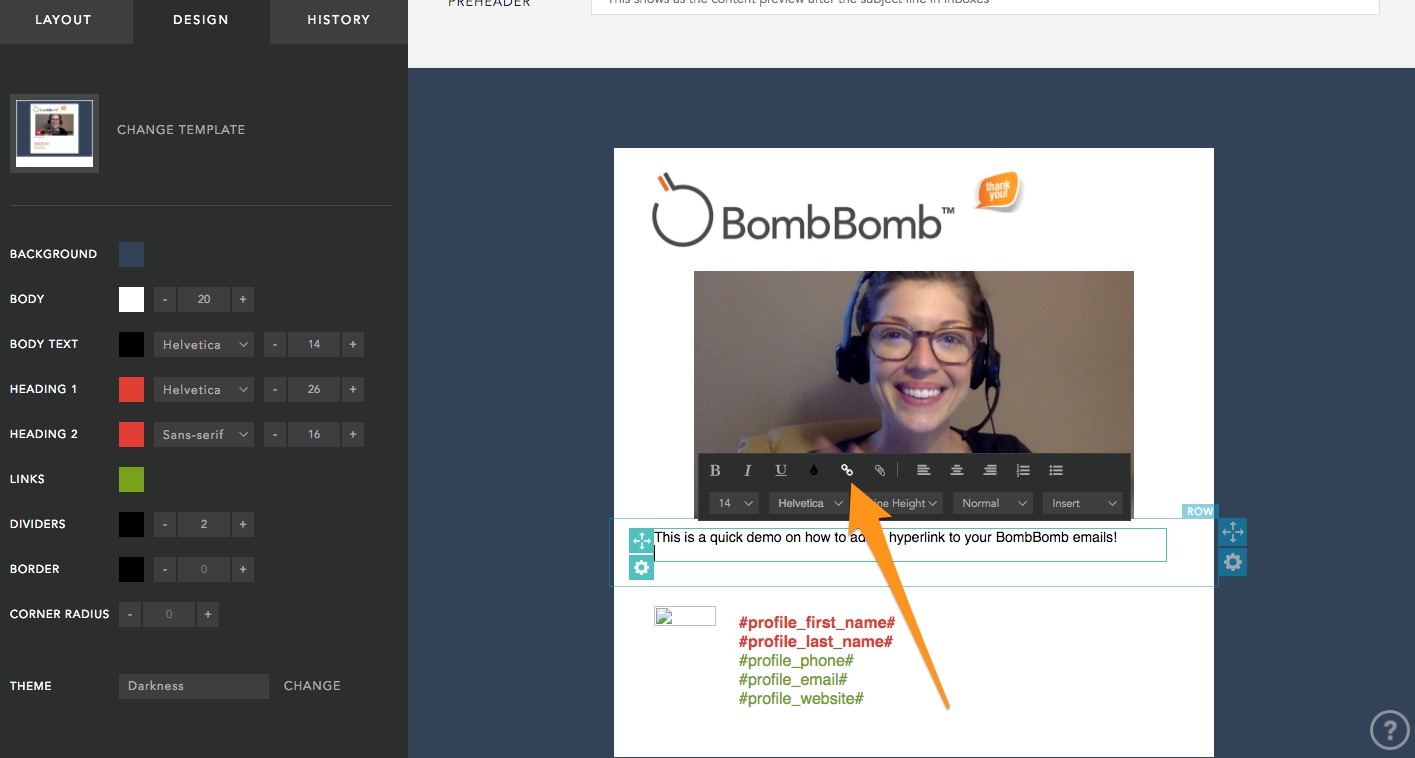Decrease the Corner Radius value
Screen dimensions: 1415x758
tap(130, 614)
